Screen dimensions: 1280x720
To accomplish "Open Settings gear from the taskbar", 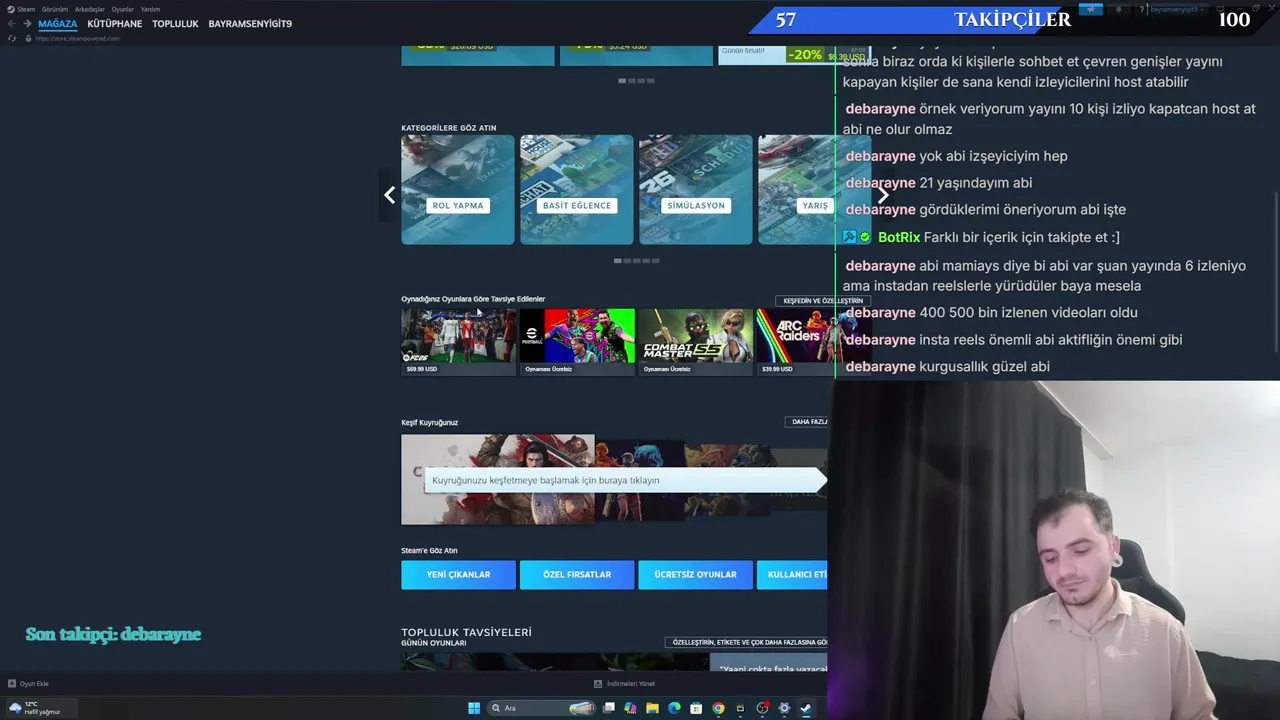I will click(x=784, y=708).
